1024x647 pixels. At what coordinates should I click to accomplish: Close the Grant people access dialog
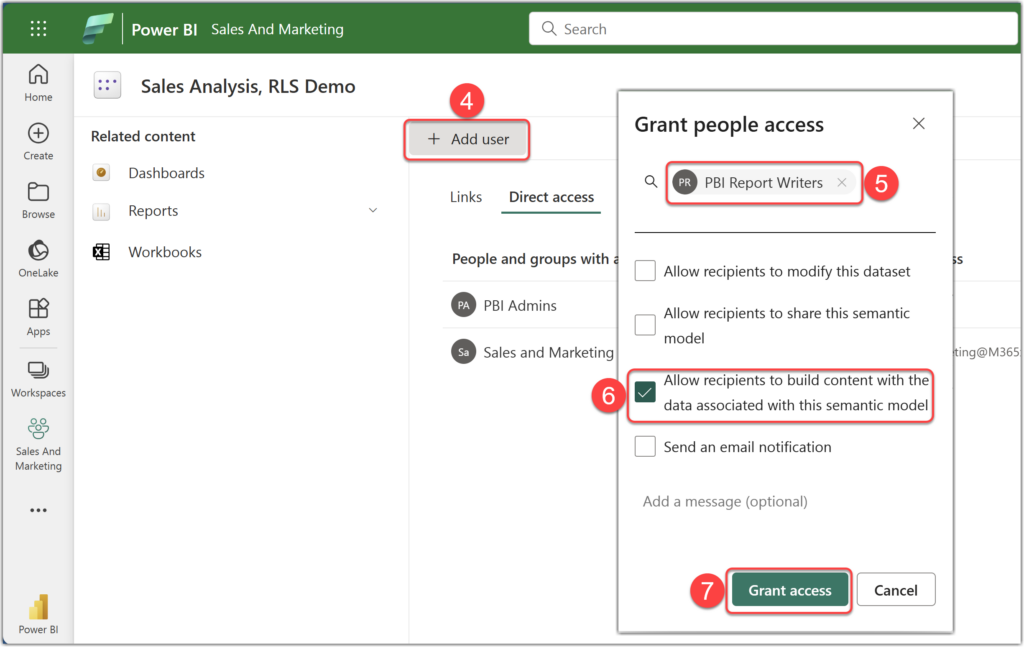(x=918, y=123)
